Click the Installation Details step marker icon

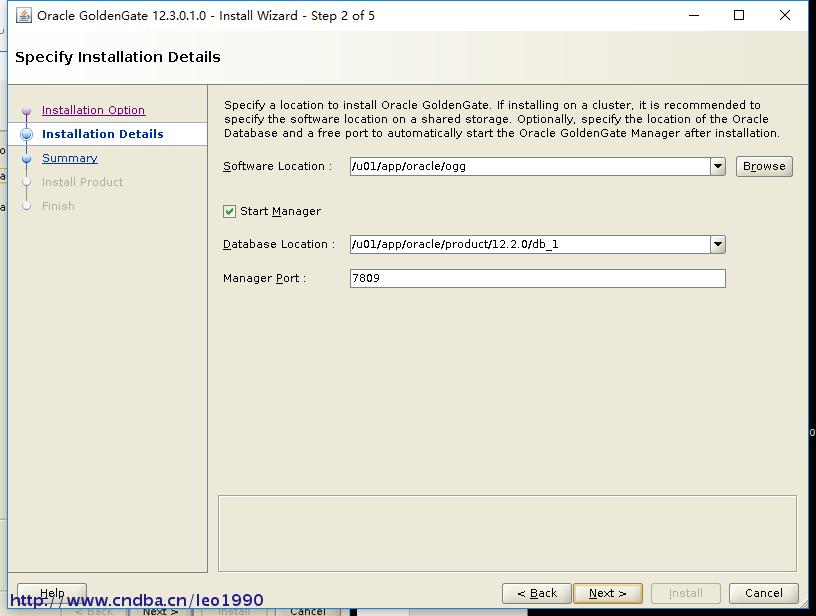coord(27,134)
